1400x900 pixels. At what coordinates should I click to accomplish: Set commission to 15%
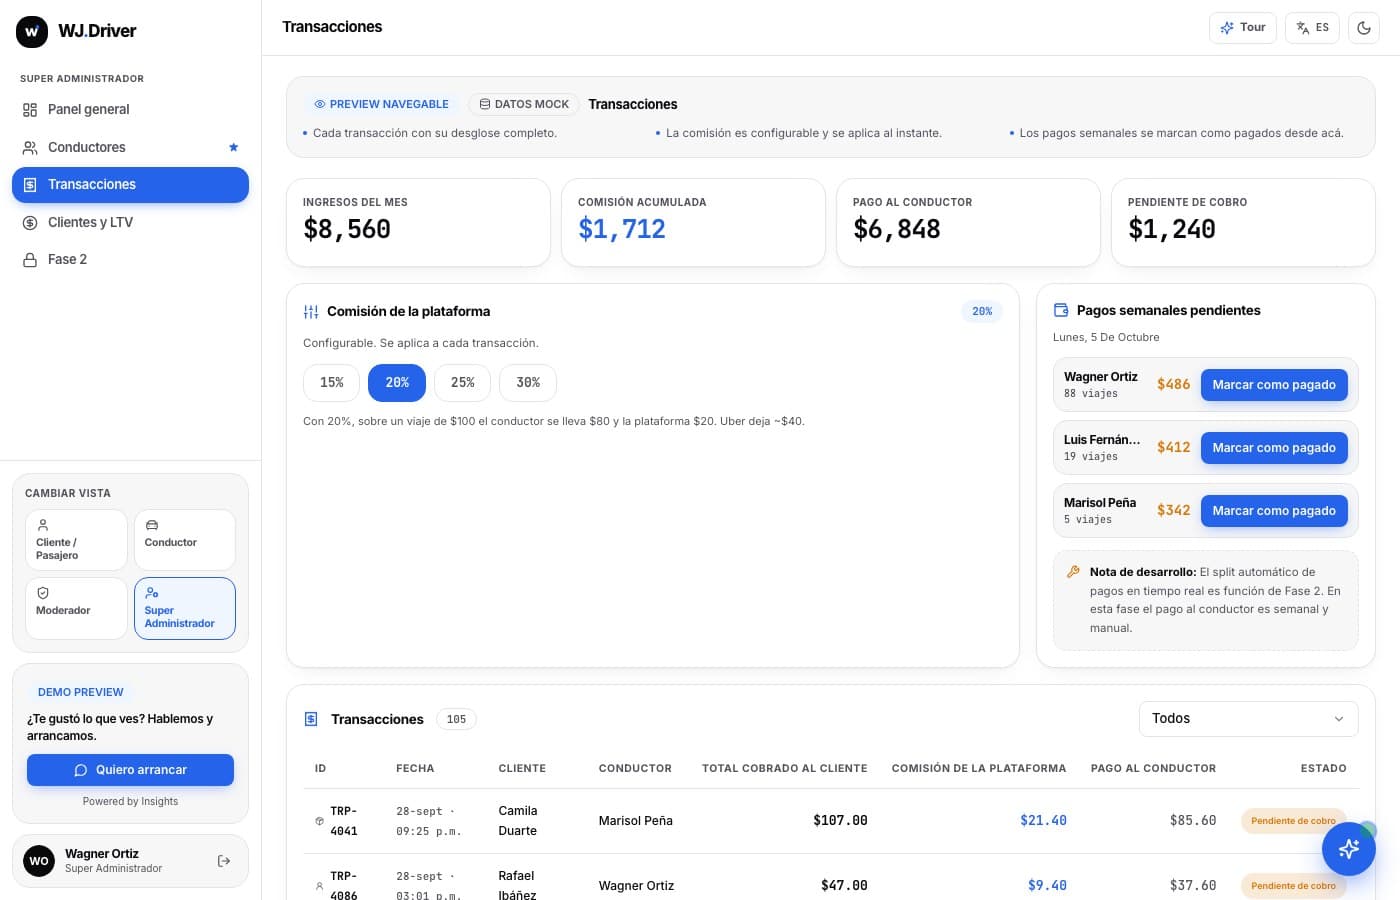point(332,383)
